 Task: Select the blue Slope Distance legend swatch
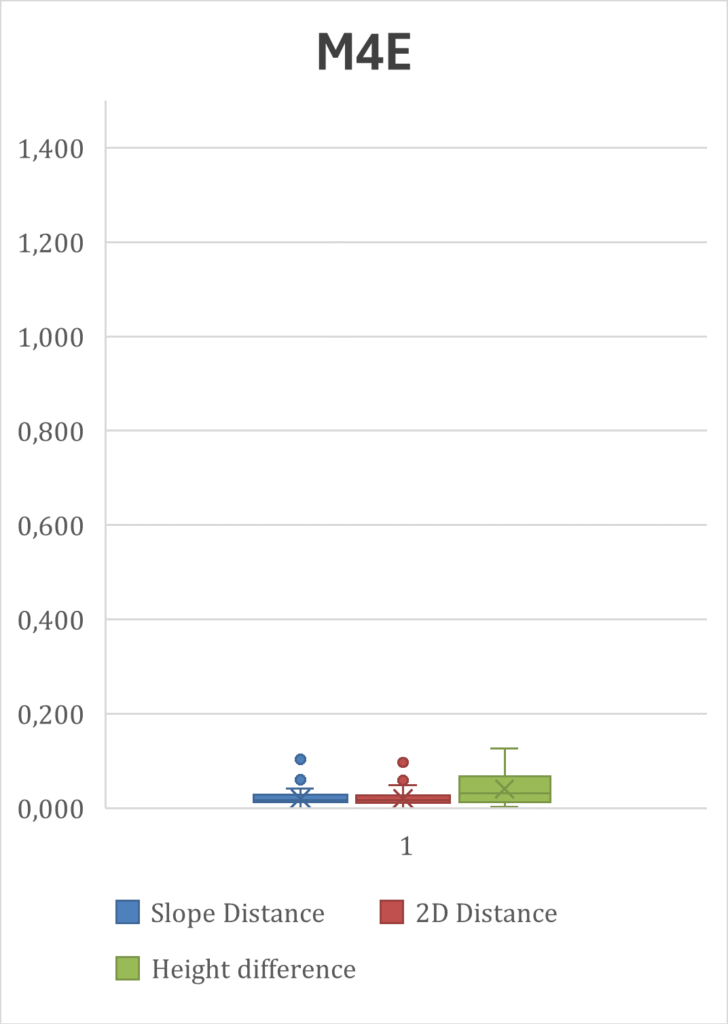click(126, 912)
